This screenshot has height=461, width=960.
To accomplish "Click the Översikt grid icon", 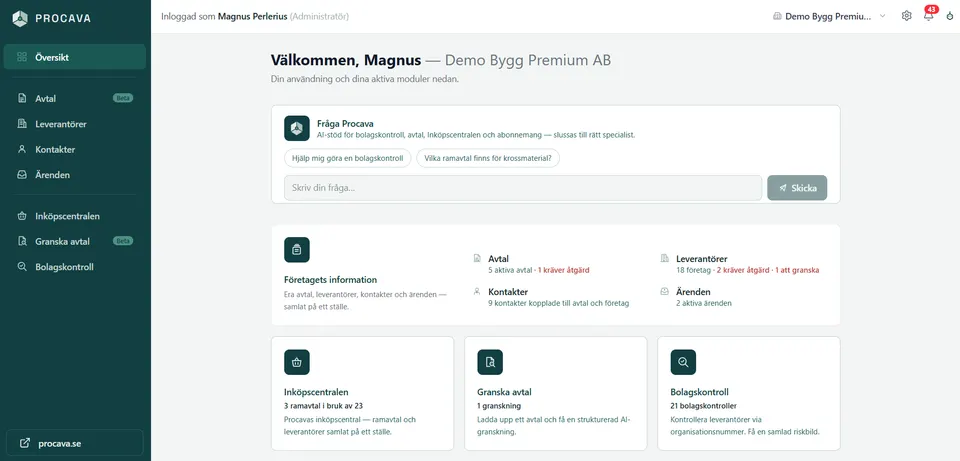I will (22, 57).
